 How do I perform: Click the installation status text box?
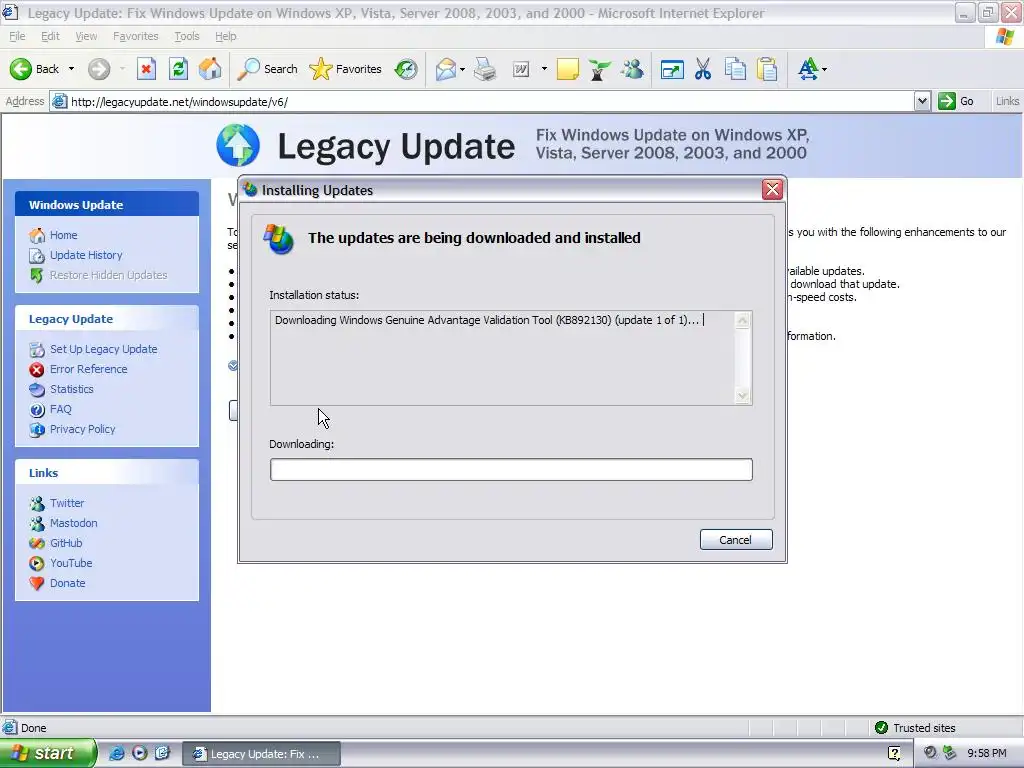point(503,358)
